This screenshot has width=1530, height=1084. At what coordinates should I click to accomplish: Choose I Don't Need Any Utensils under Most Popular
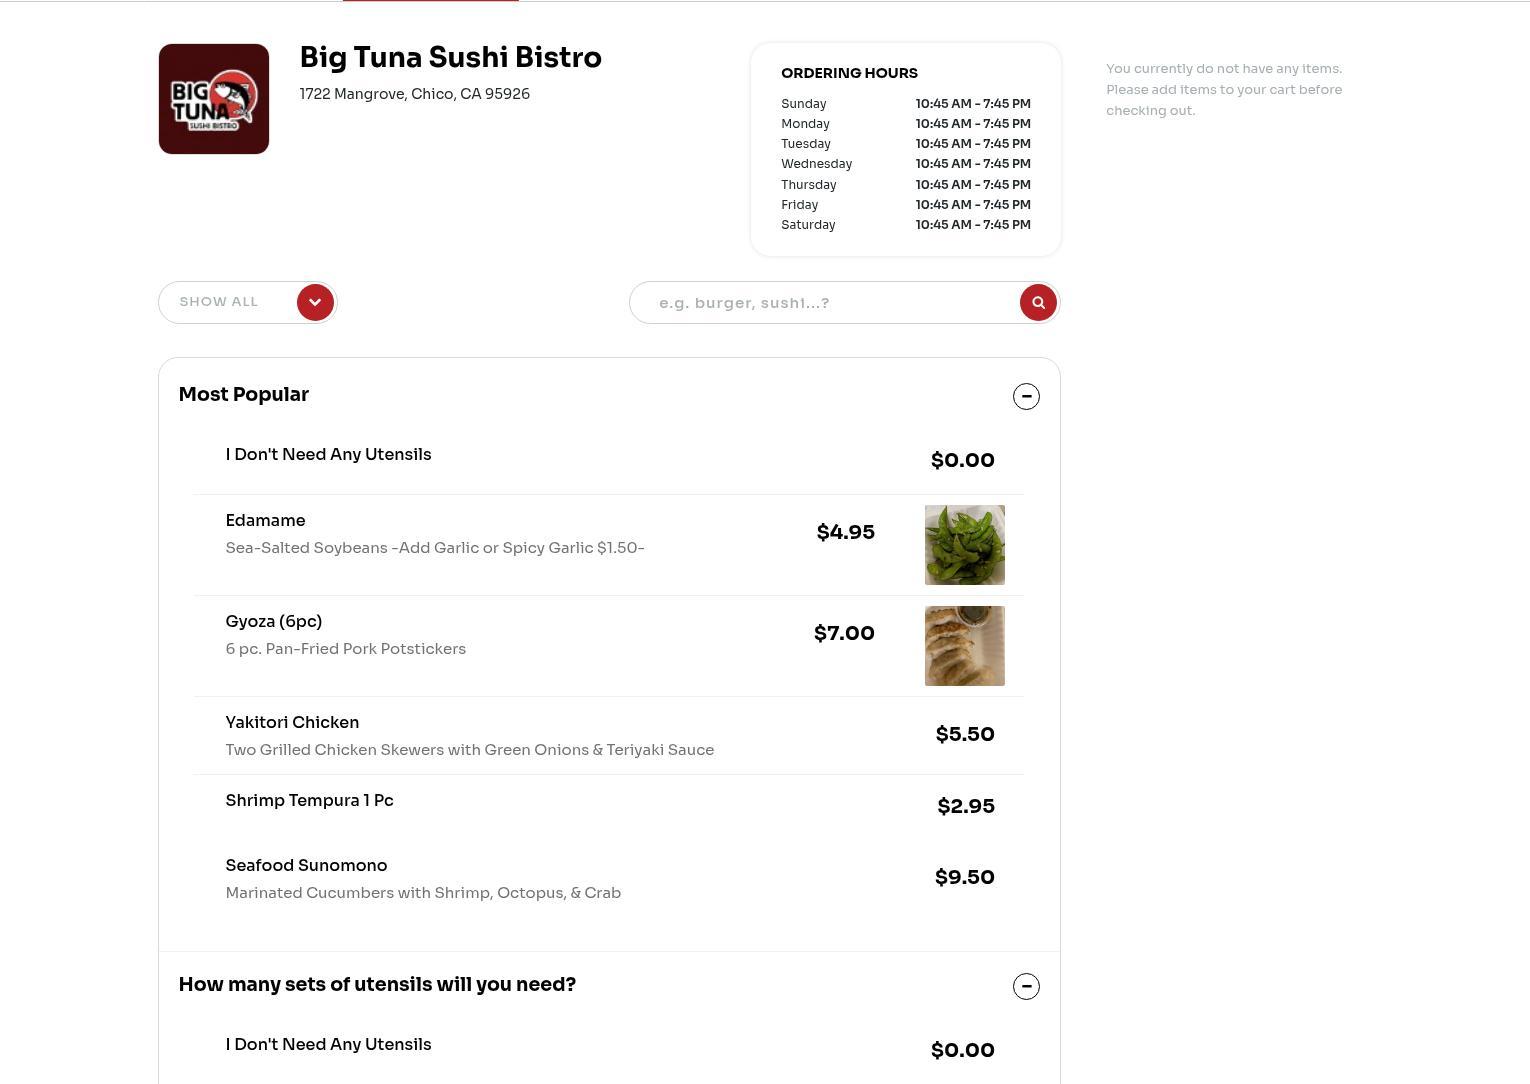[609, 461]
